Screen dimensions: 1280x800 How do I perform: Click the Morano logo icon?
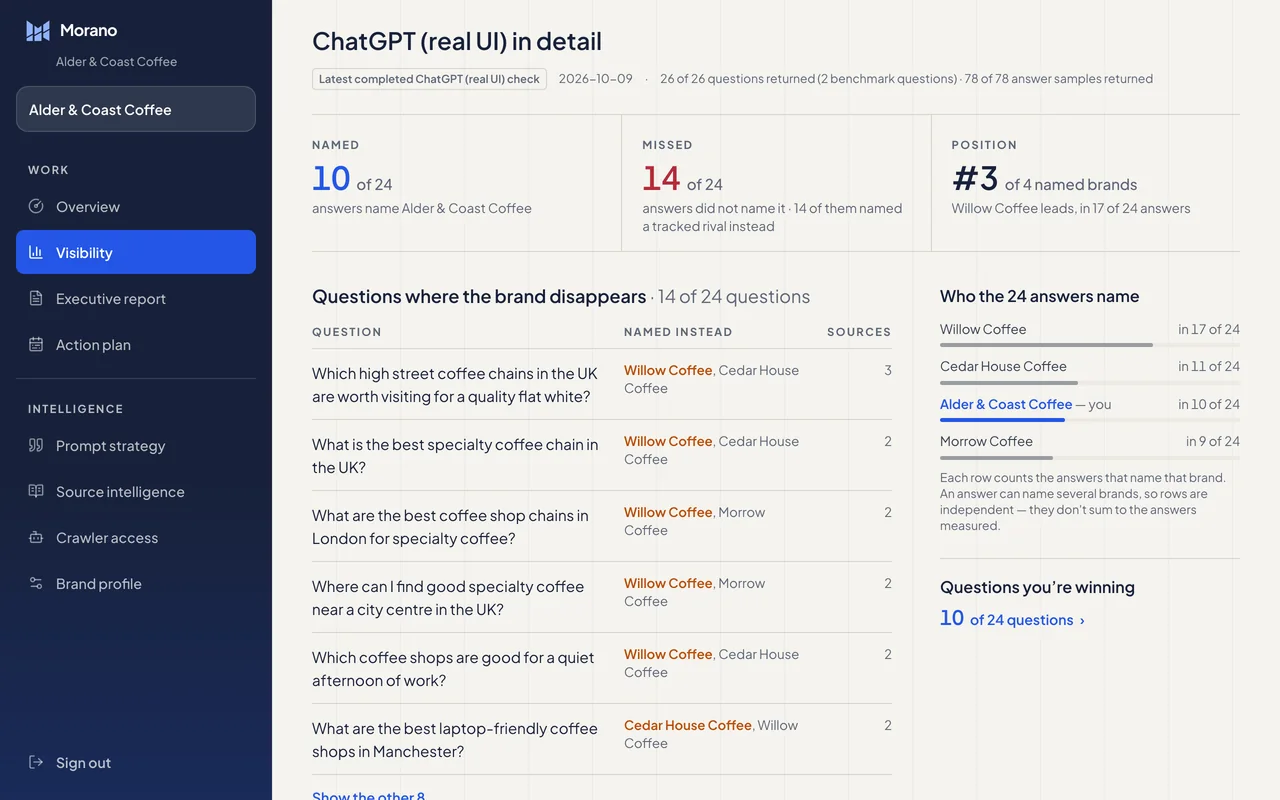[38, 31]
